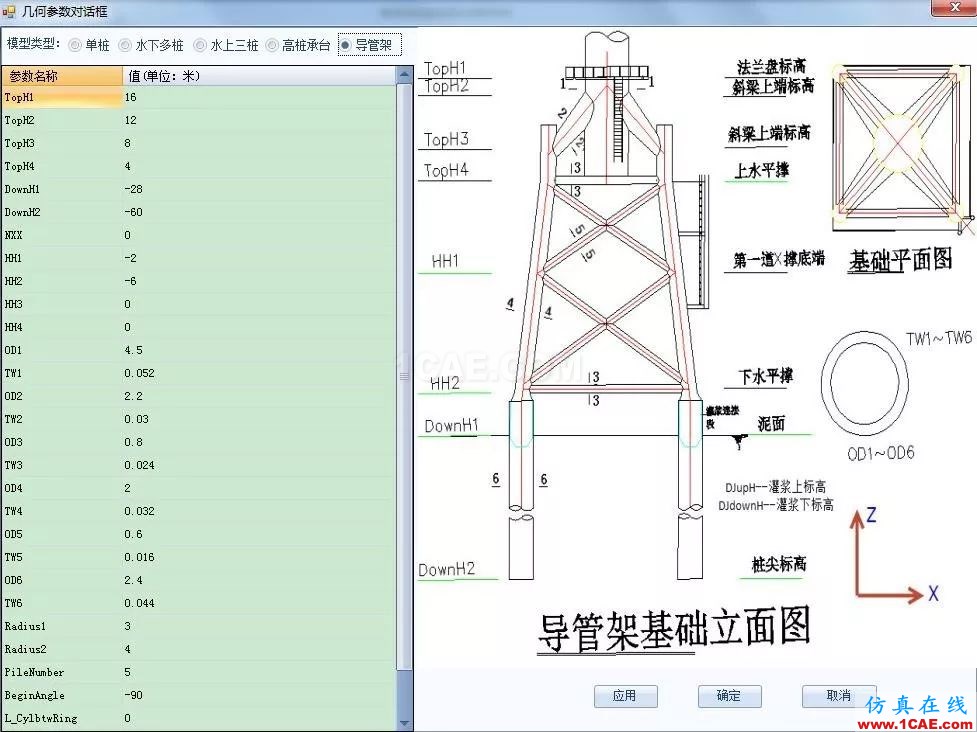Select the 高桩承台 radio option
The image size is (977, 732).
298,45
